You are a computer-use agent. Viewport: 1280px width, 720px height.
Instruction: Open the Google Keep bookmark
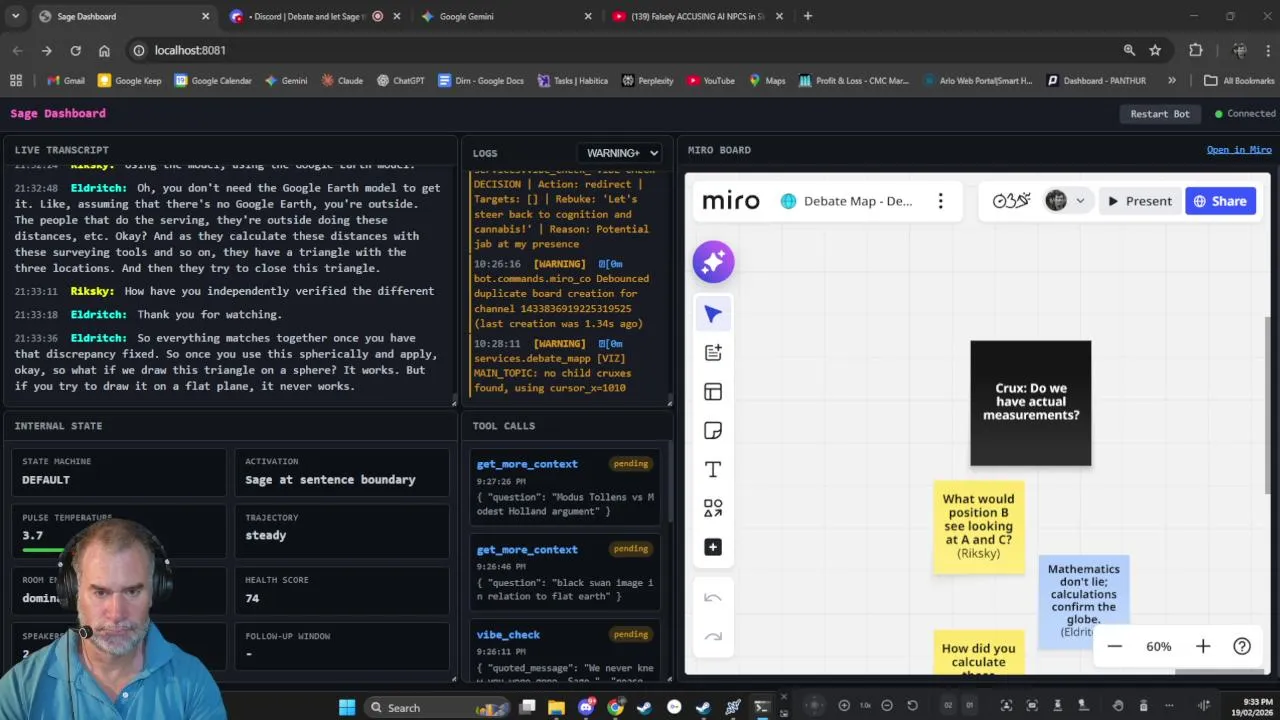(129, 81)
